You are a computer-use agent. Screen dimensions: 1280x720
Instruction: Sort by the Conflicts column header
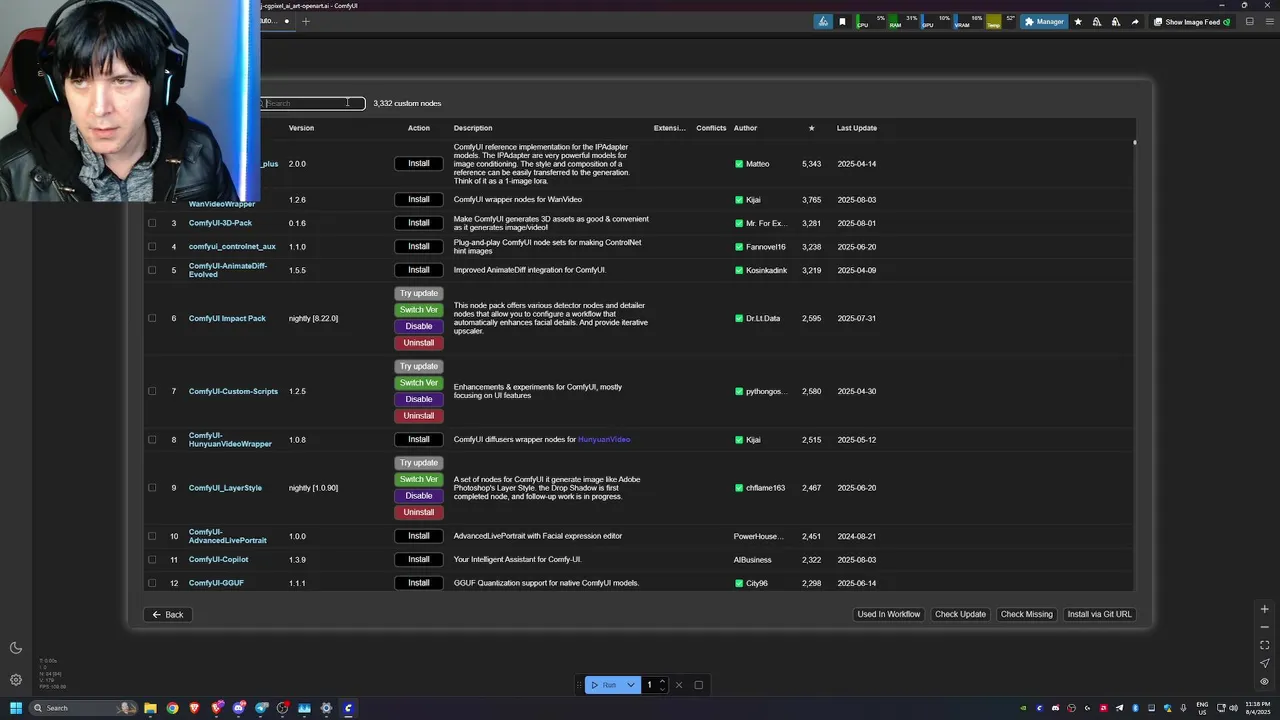[711, 128]
